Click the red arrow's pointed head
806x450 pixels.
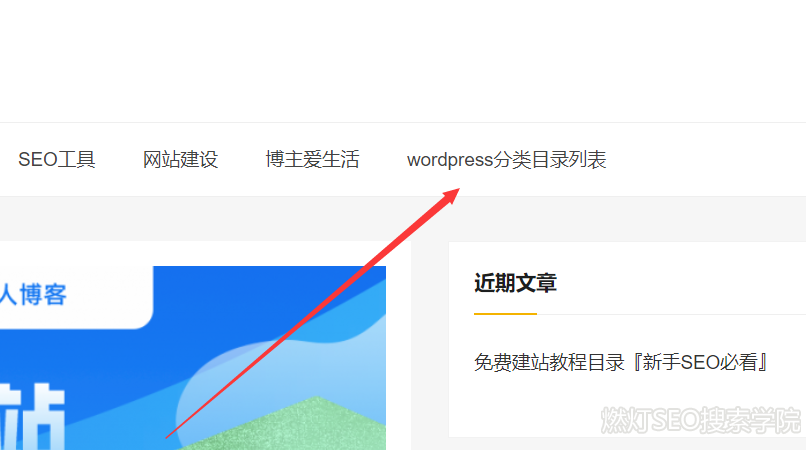click(450, 196)
